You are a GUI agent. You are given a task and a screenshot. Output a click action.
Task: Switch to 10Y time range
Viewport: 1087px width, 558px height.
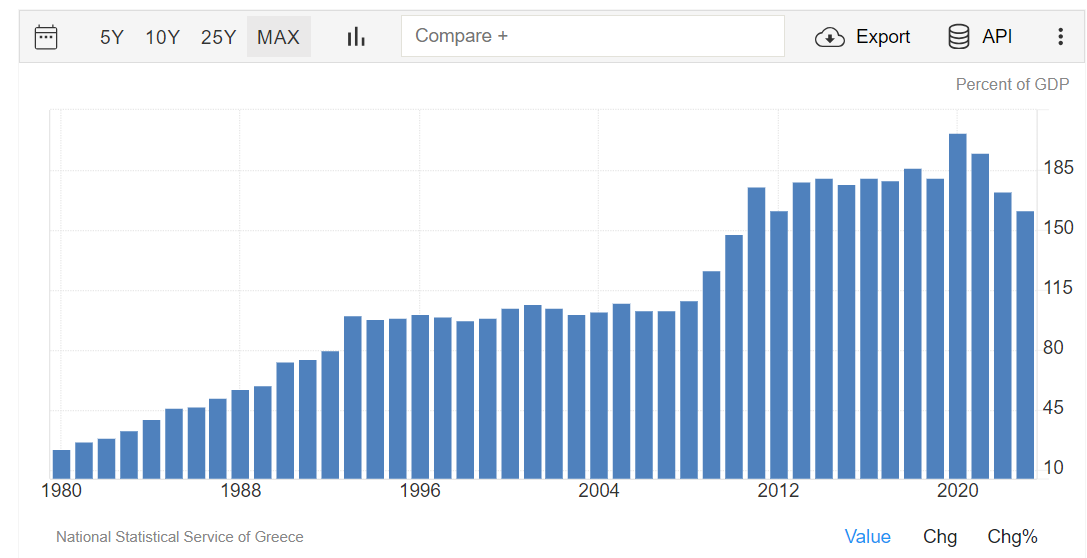tap(162, 37)
